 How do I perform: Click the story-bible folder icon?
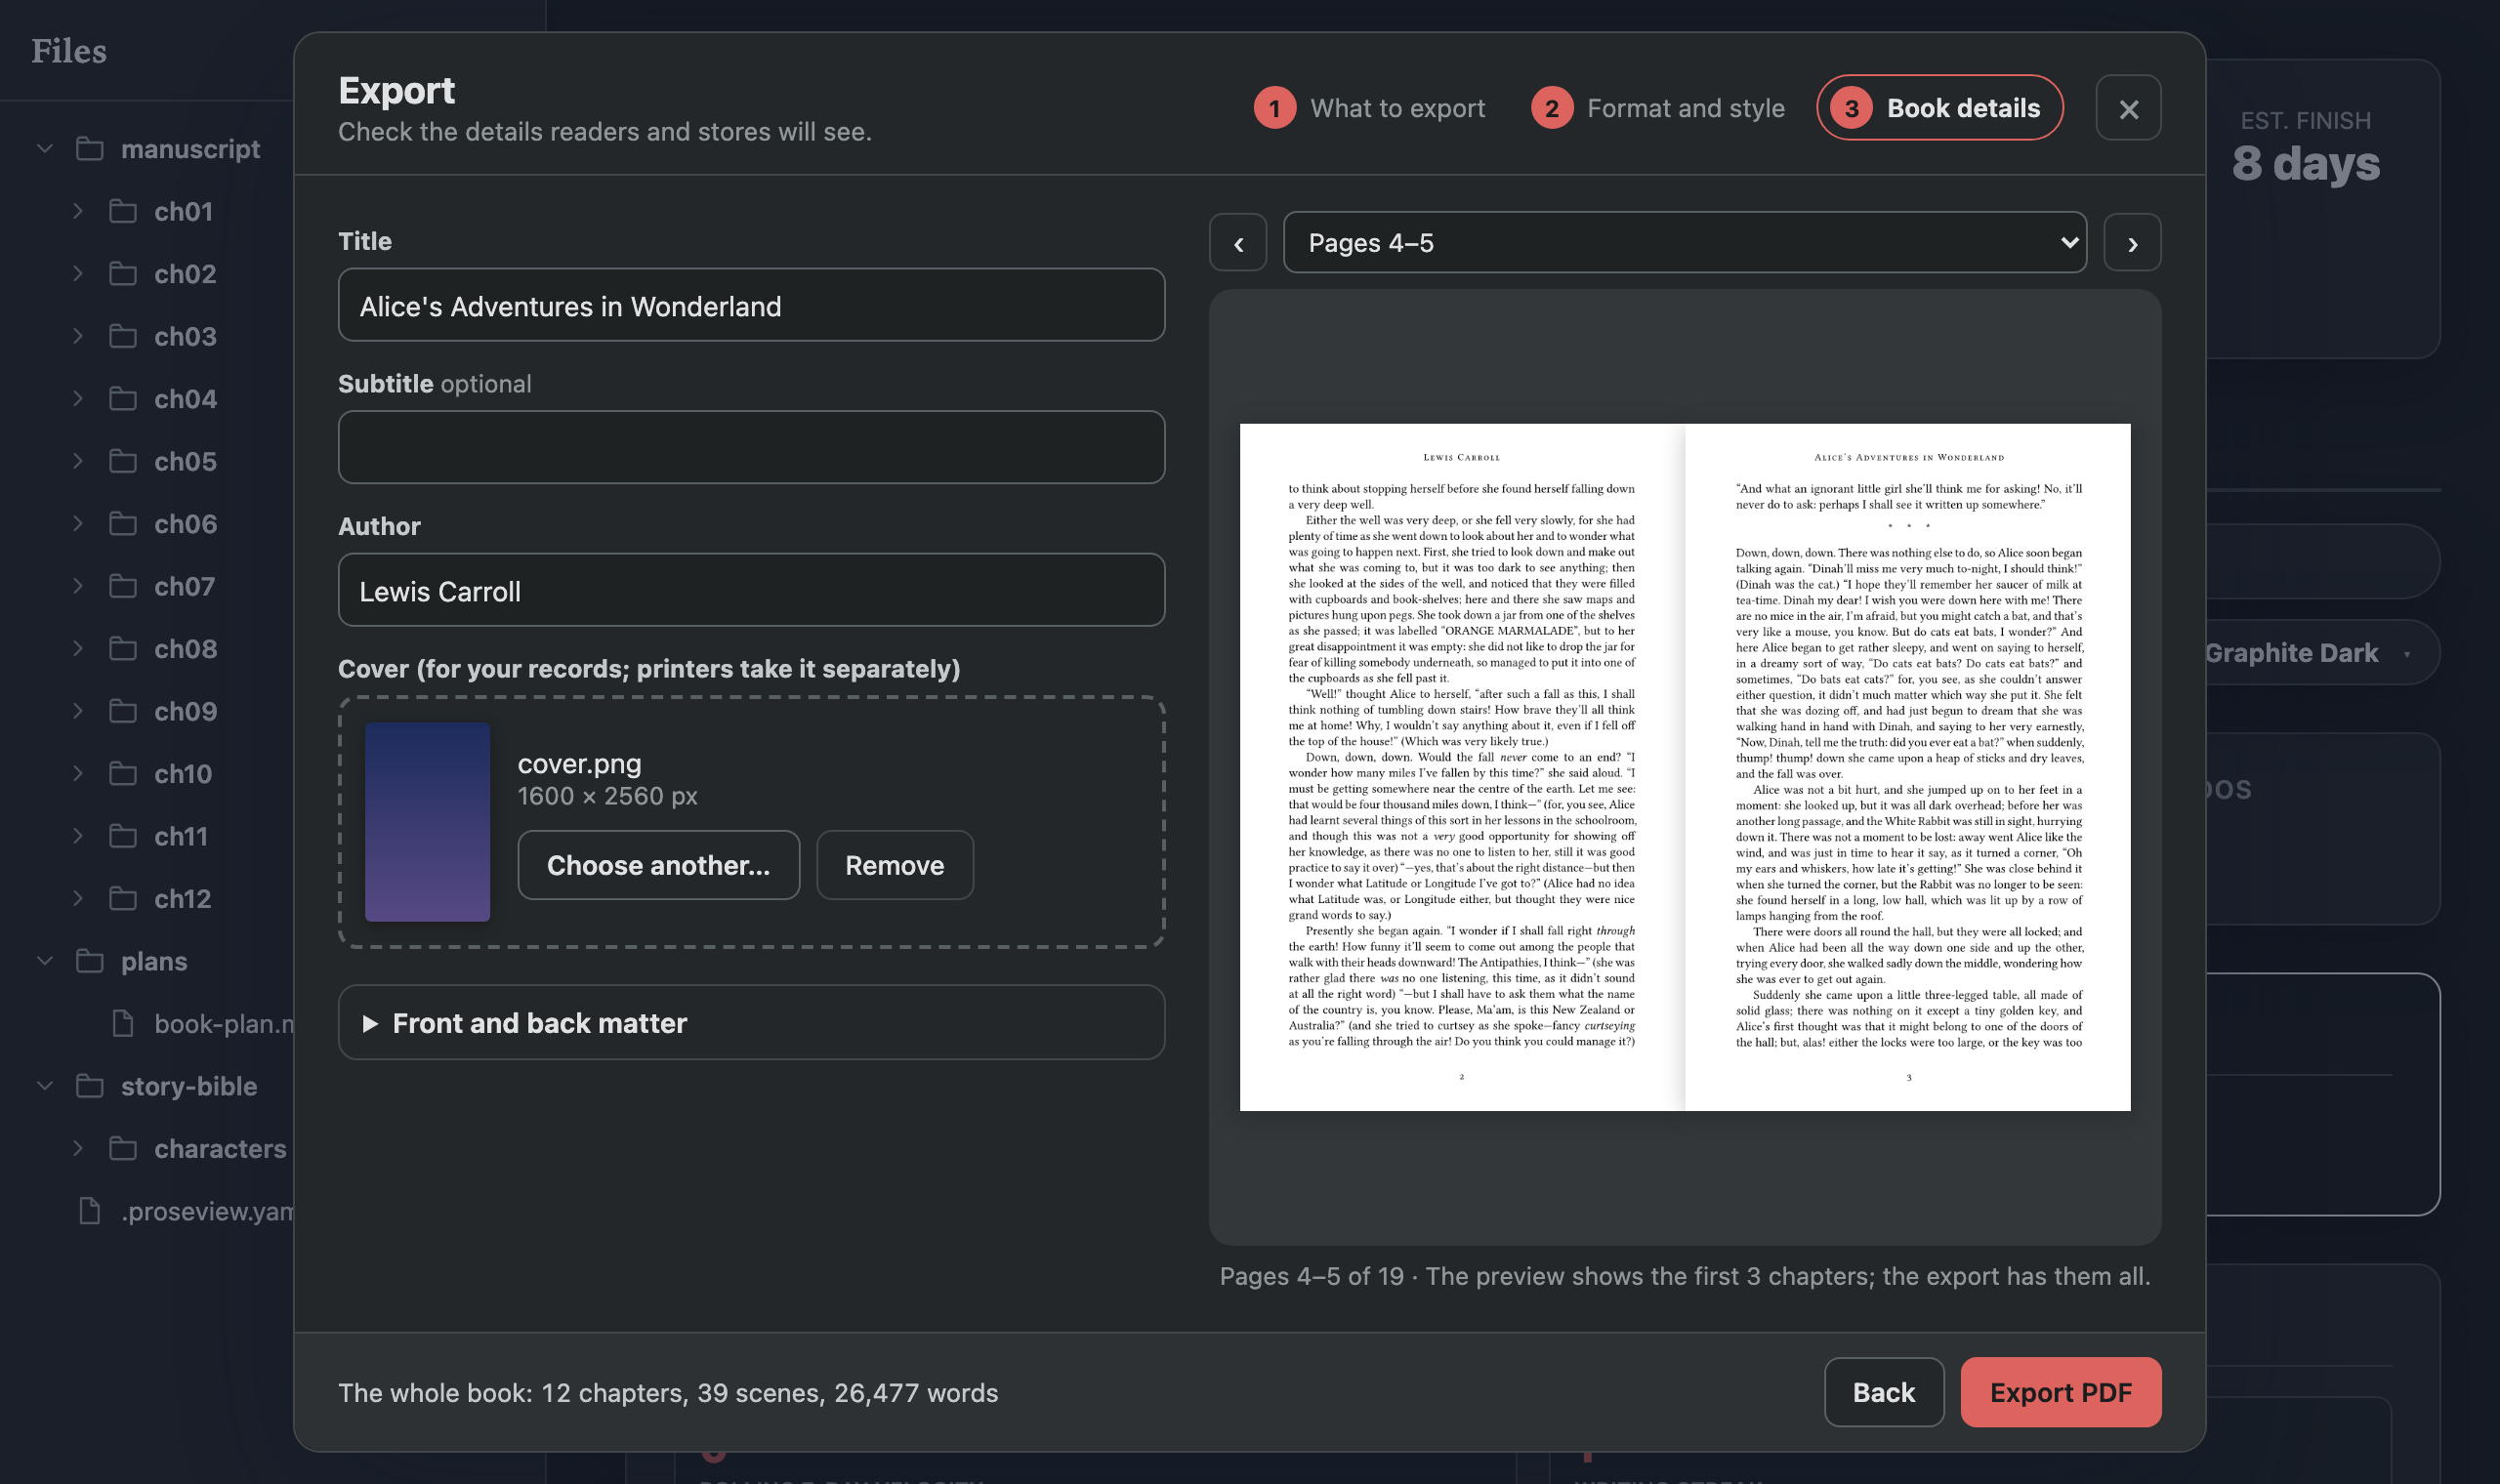pos(90,1086)
